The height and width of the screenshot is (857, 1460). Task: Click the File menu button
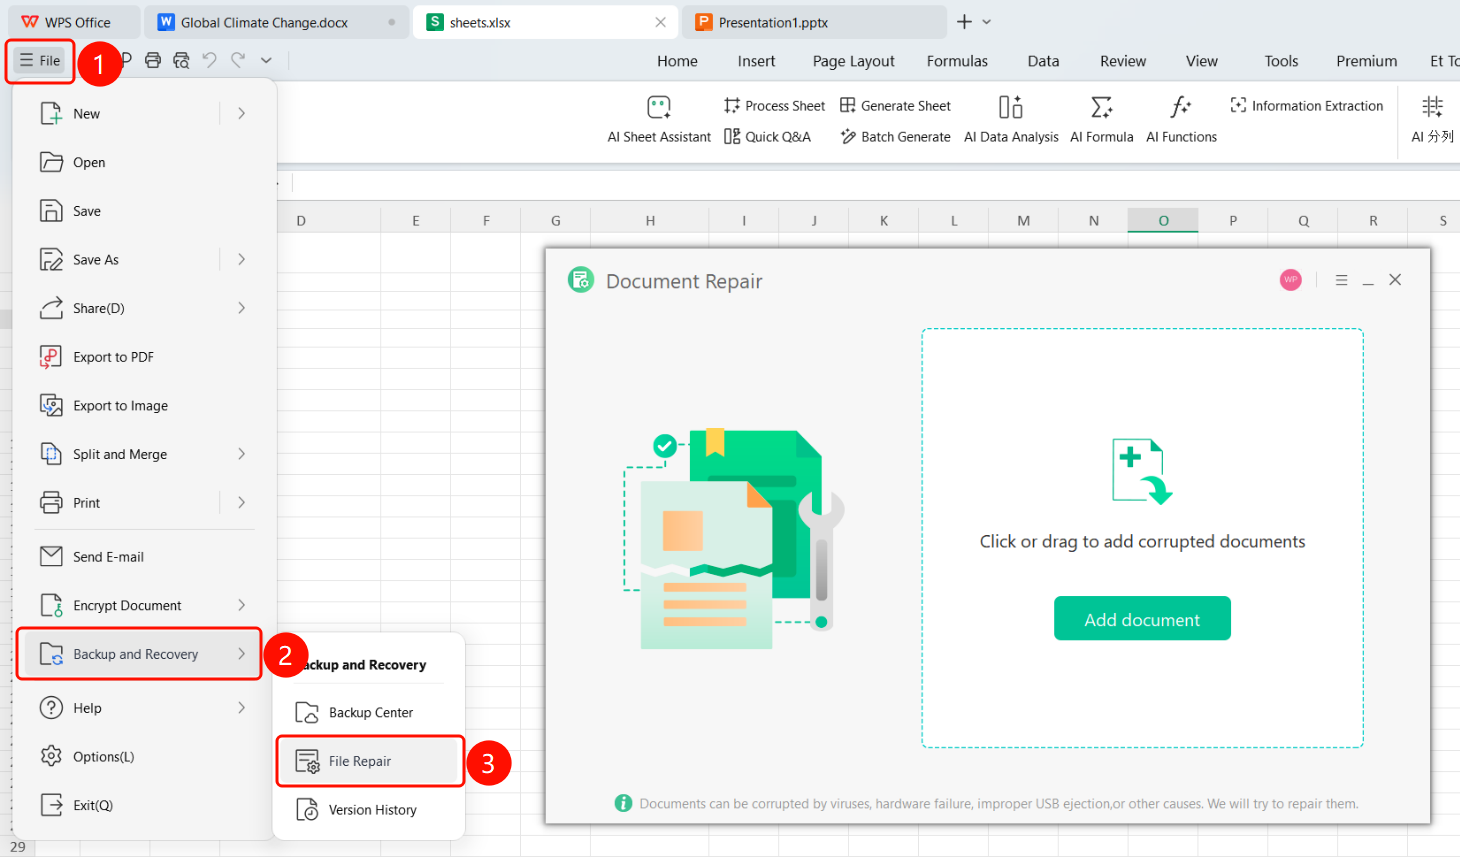pos(41,60)
